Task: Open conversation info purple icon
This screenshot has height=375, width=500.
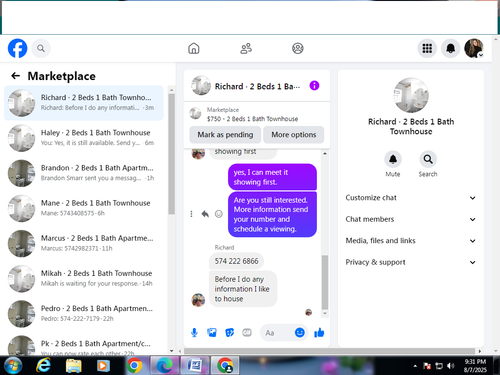Action: [314, 86]
